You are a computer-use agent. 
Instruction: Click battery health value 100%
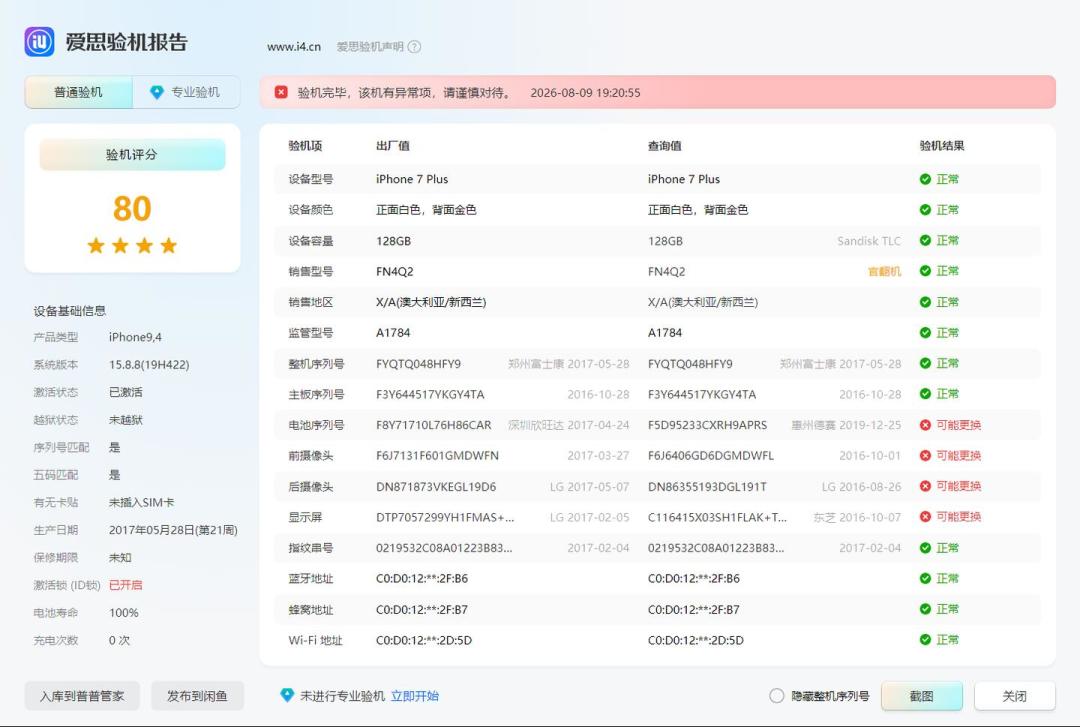click(123, 613)
